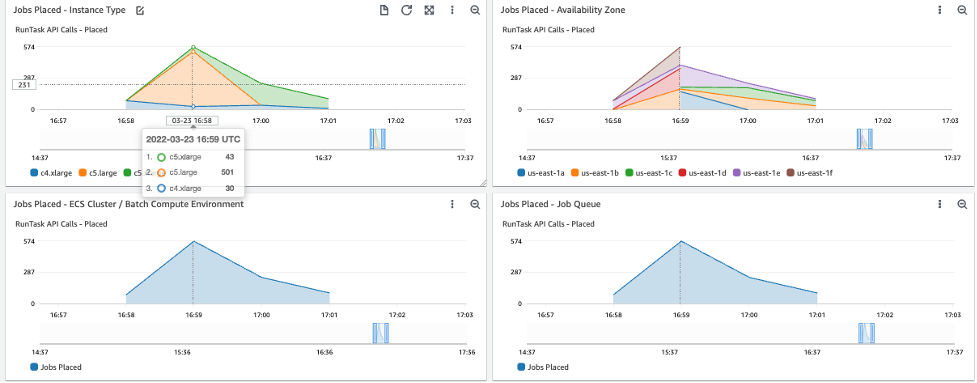Toggle the c4.xlarge legend series
This screenshot has height=383, width=977.
pyautogui.click(x=51, y=173)
